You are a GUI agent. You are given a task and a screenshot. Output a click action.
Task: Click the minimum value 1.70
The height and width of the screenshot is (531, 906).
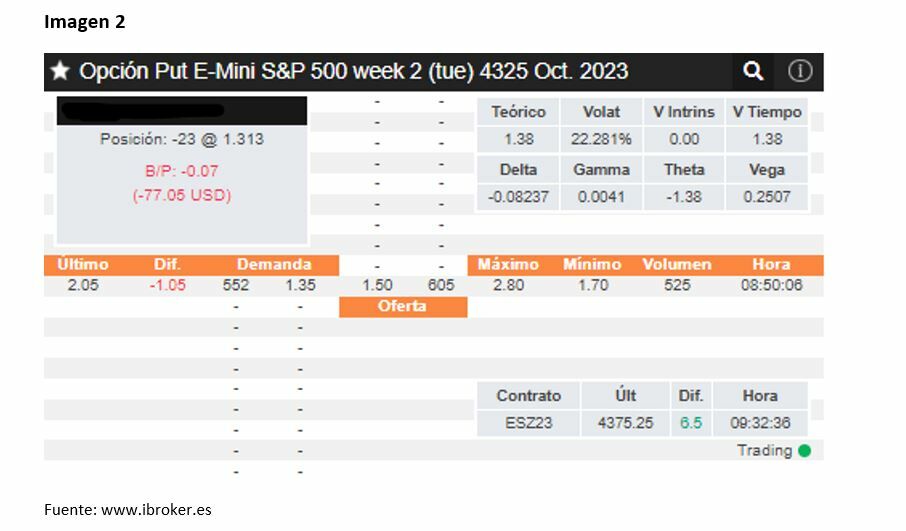tap(592, 285)
